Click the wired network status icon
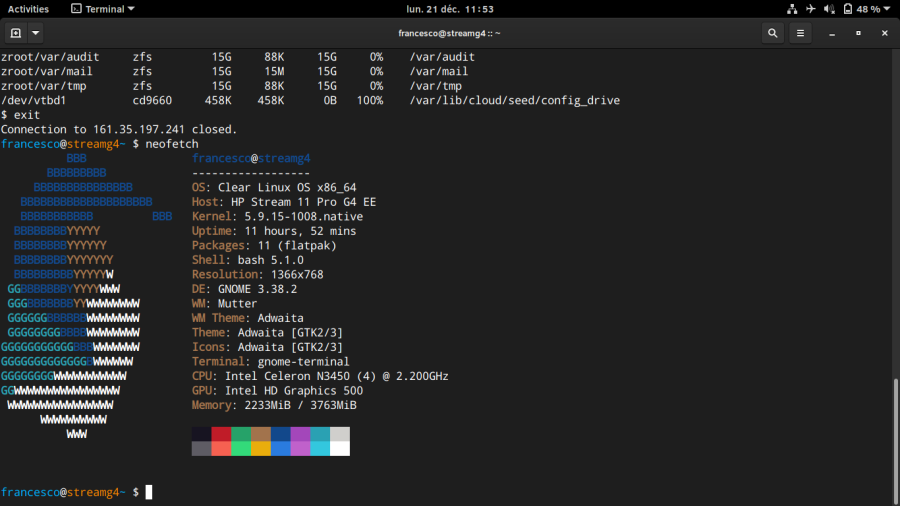This screenshot has height=506, width=900. coord(792,9)
